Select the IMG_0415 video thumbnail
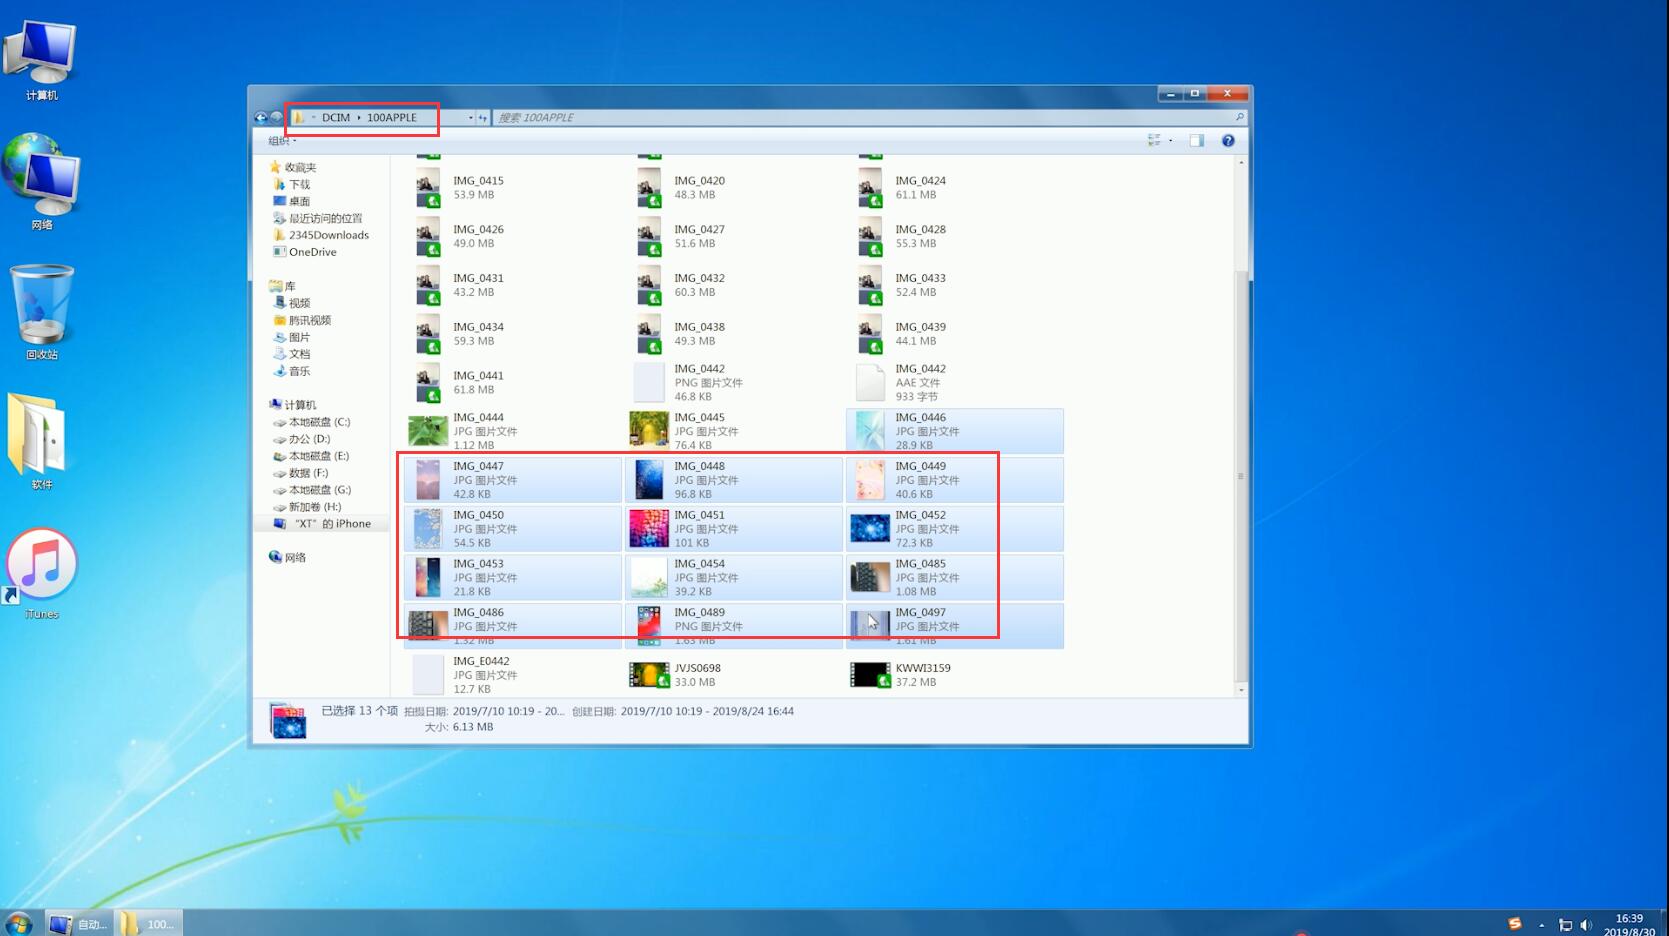The height and width of the screenshot is (936, 1669). pyautogui.click(x=428, y=188)
